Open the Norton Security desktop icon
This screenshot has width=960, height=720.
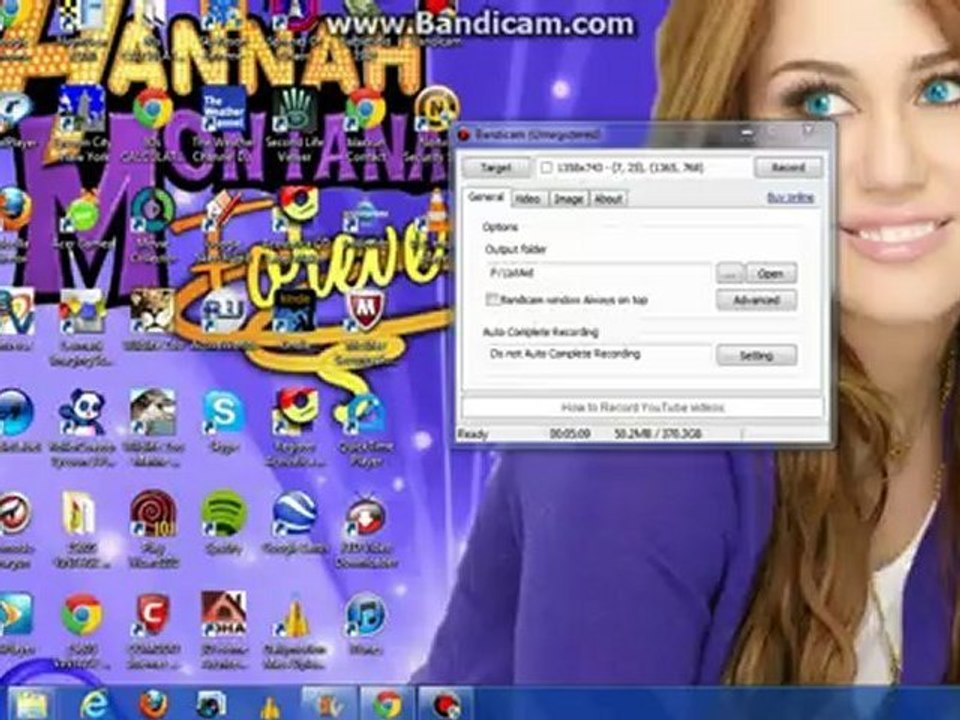[x=436, y=110]
